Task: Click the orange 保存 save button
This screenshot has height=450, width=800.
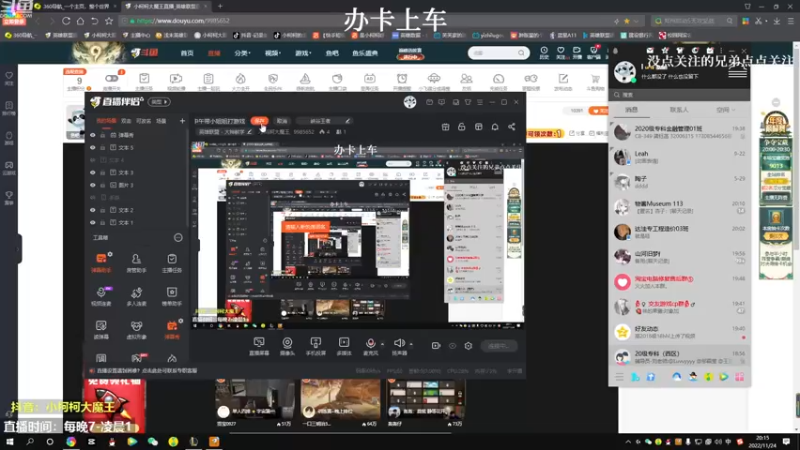Action: coord(260,121)
